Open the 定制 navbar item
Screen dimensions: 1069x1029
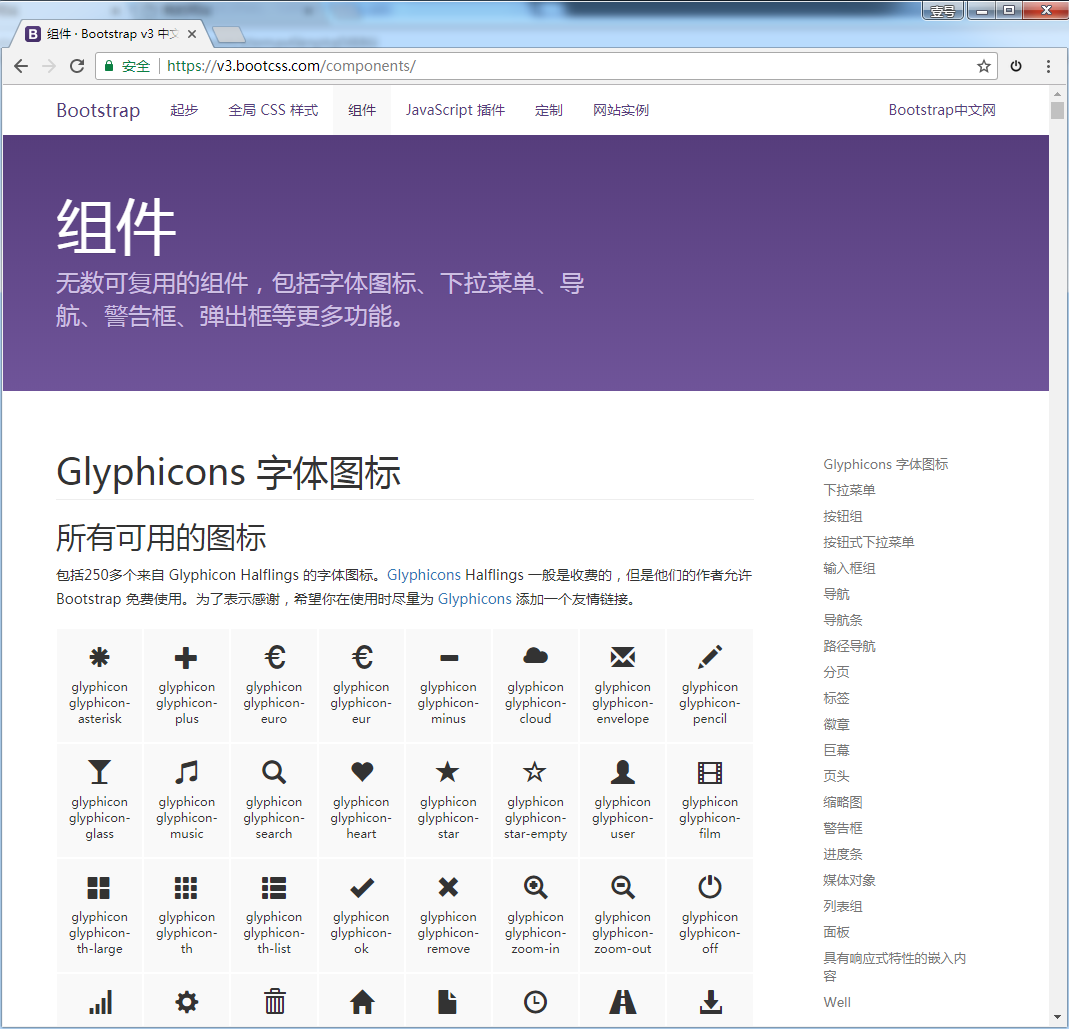(549, 110)
